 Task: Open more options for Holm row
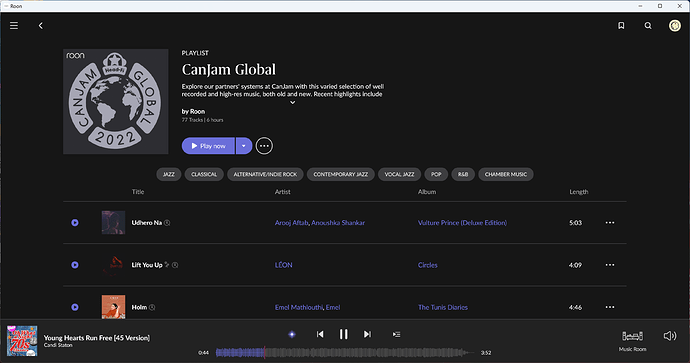(609, 307)
